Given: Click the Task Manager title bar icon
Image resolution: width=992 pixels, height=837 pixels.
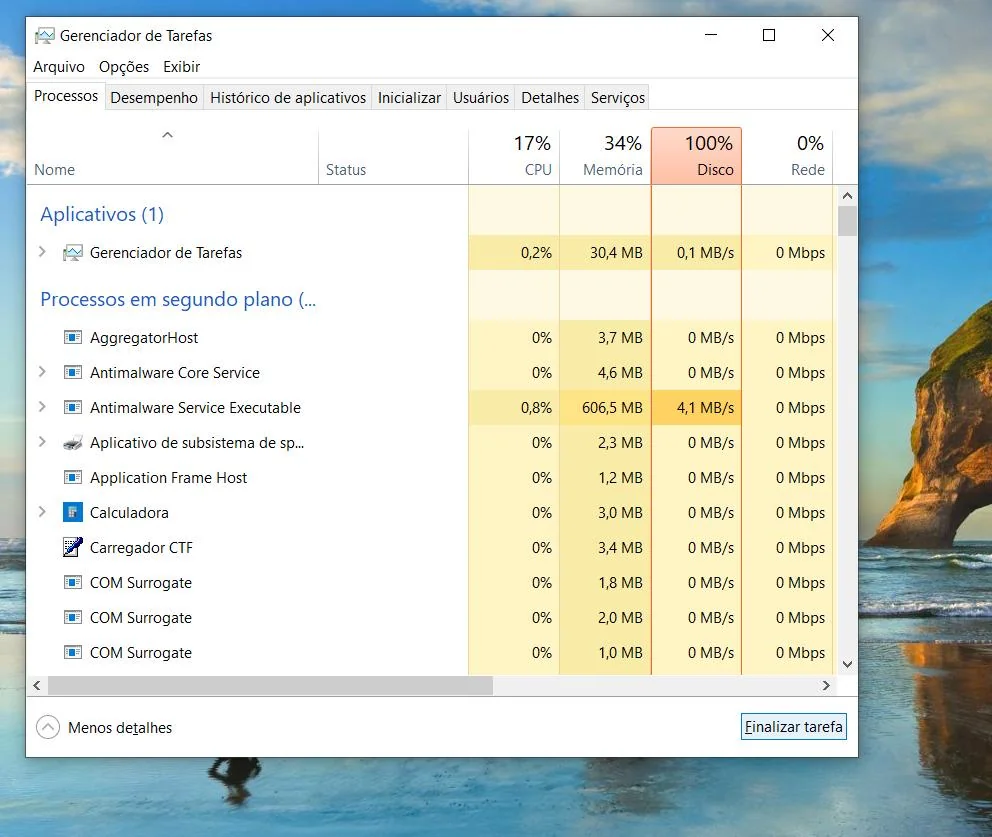Looking at the screenshot, I should click(x=44, y=36).
